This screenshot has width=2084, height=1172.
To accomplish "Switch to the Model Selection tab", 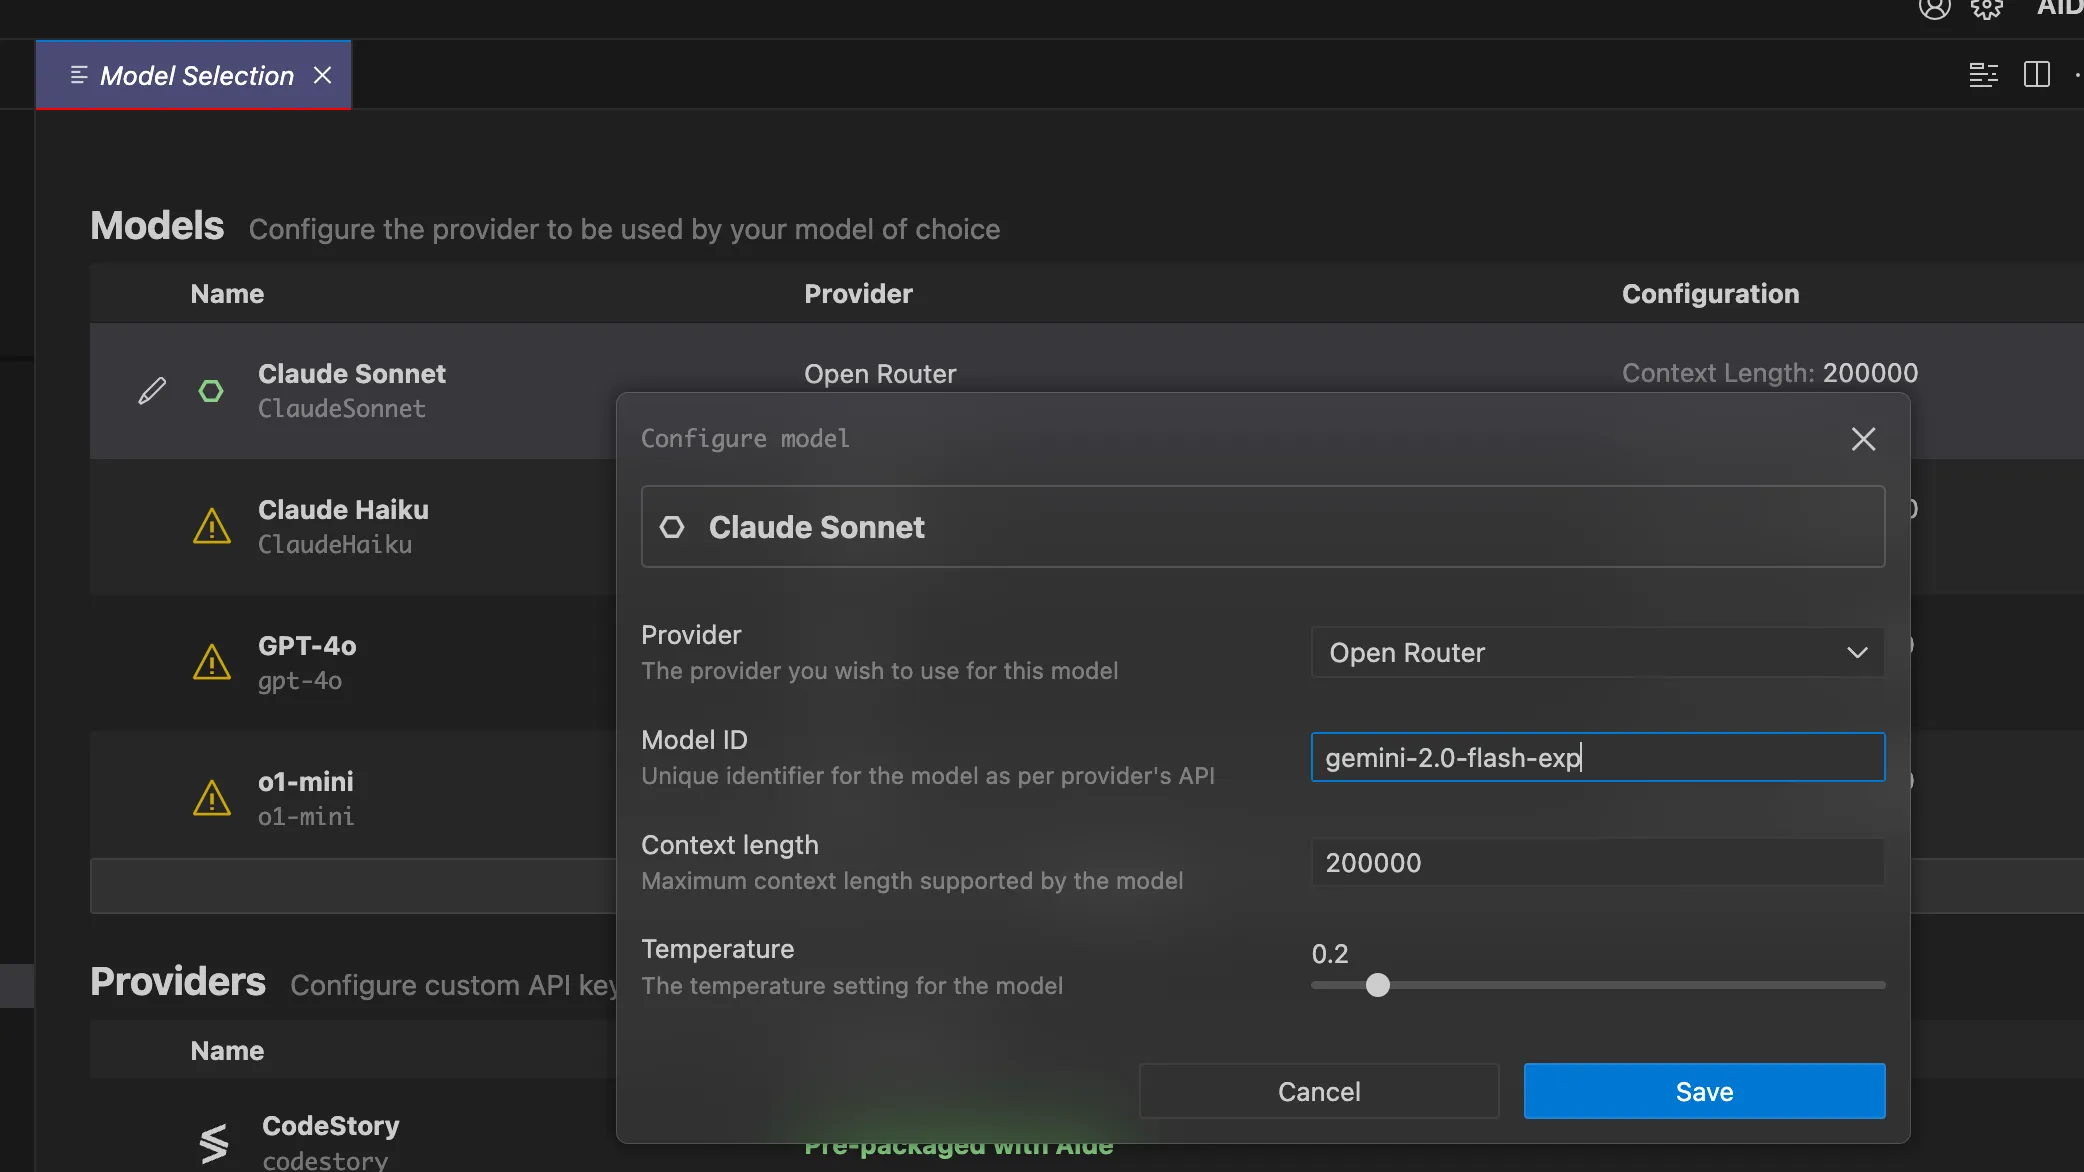I will click(x=194, y=75).
